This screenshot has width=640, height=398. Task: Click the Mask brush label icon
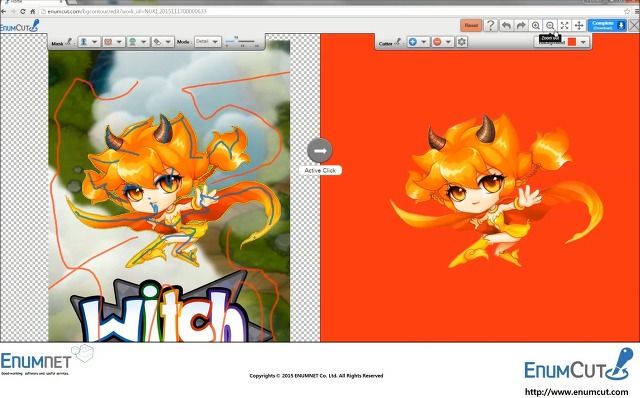pyautogui.click(x=69, y=42)
